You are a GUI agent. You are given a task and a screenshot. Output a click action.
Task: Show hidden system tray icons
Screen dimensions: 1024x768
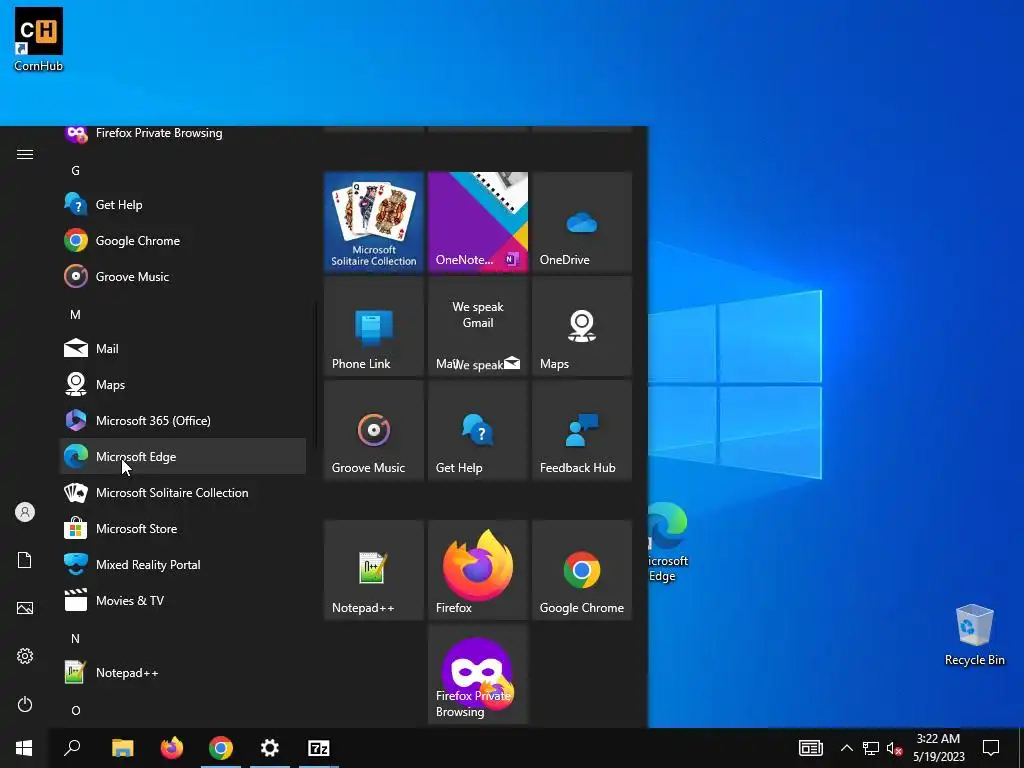[846, 748]
